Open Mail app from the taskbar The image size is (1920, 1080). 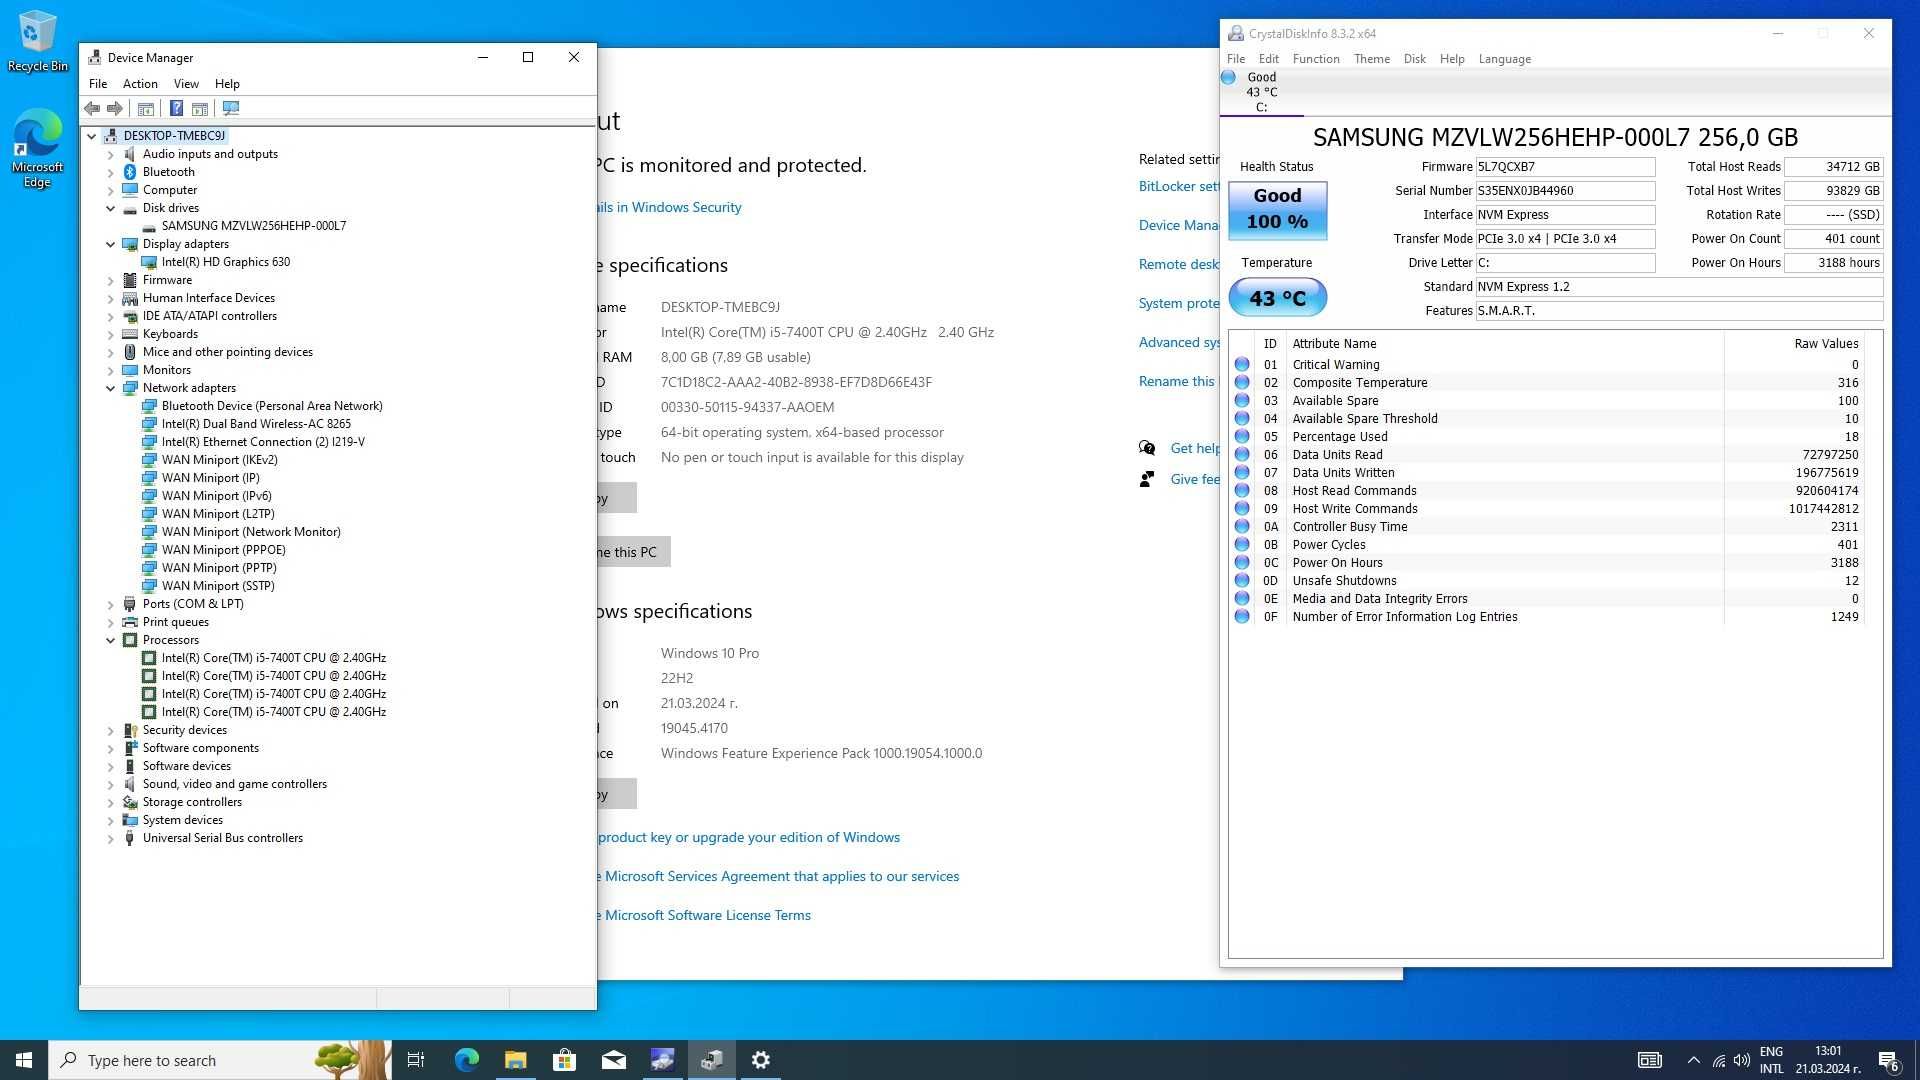click(613, 1060)
